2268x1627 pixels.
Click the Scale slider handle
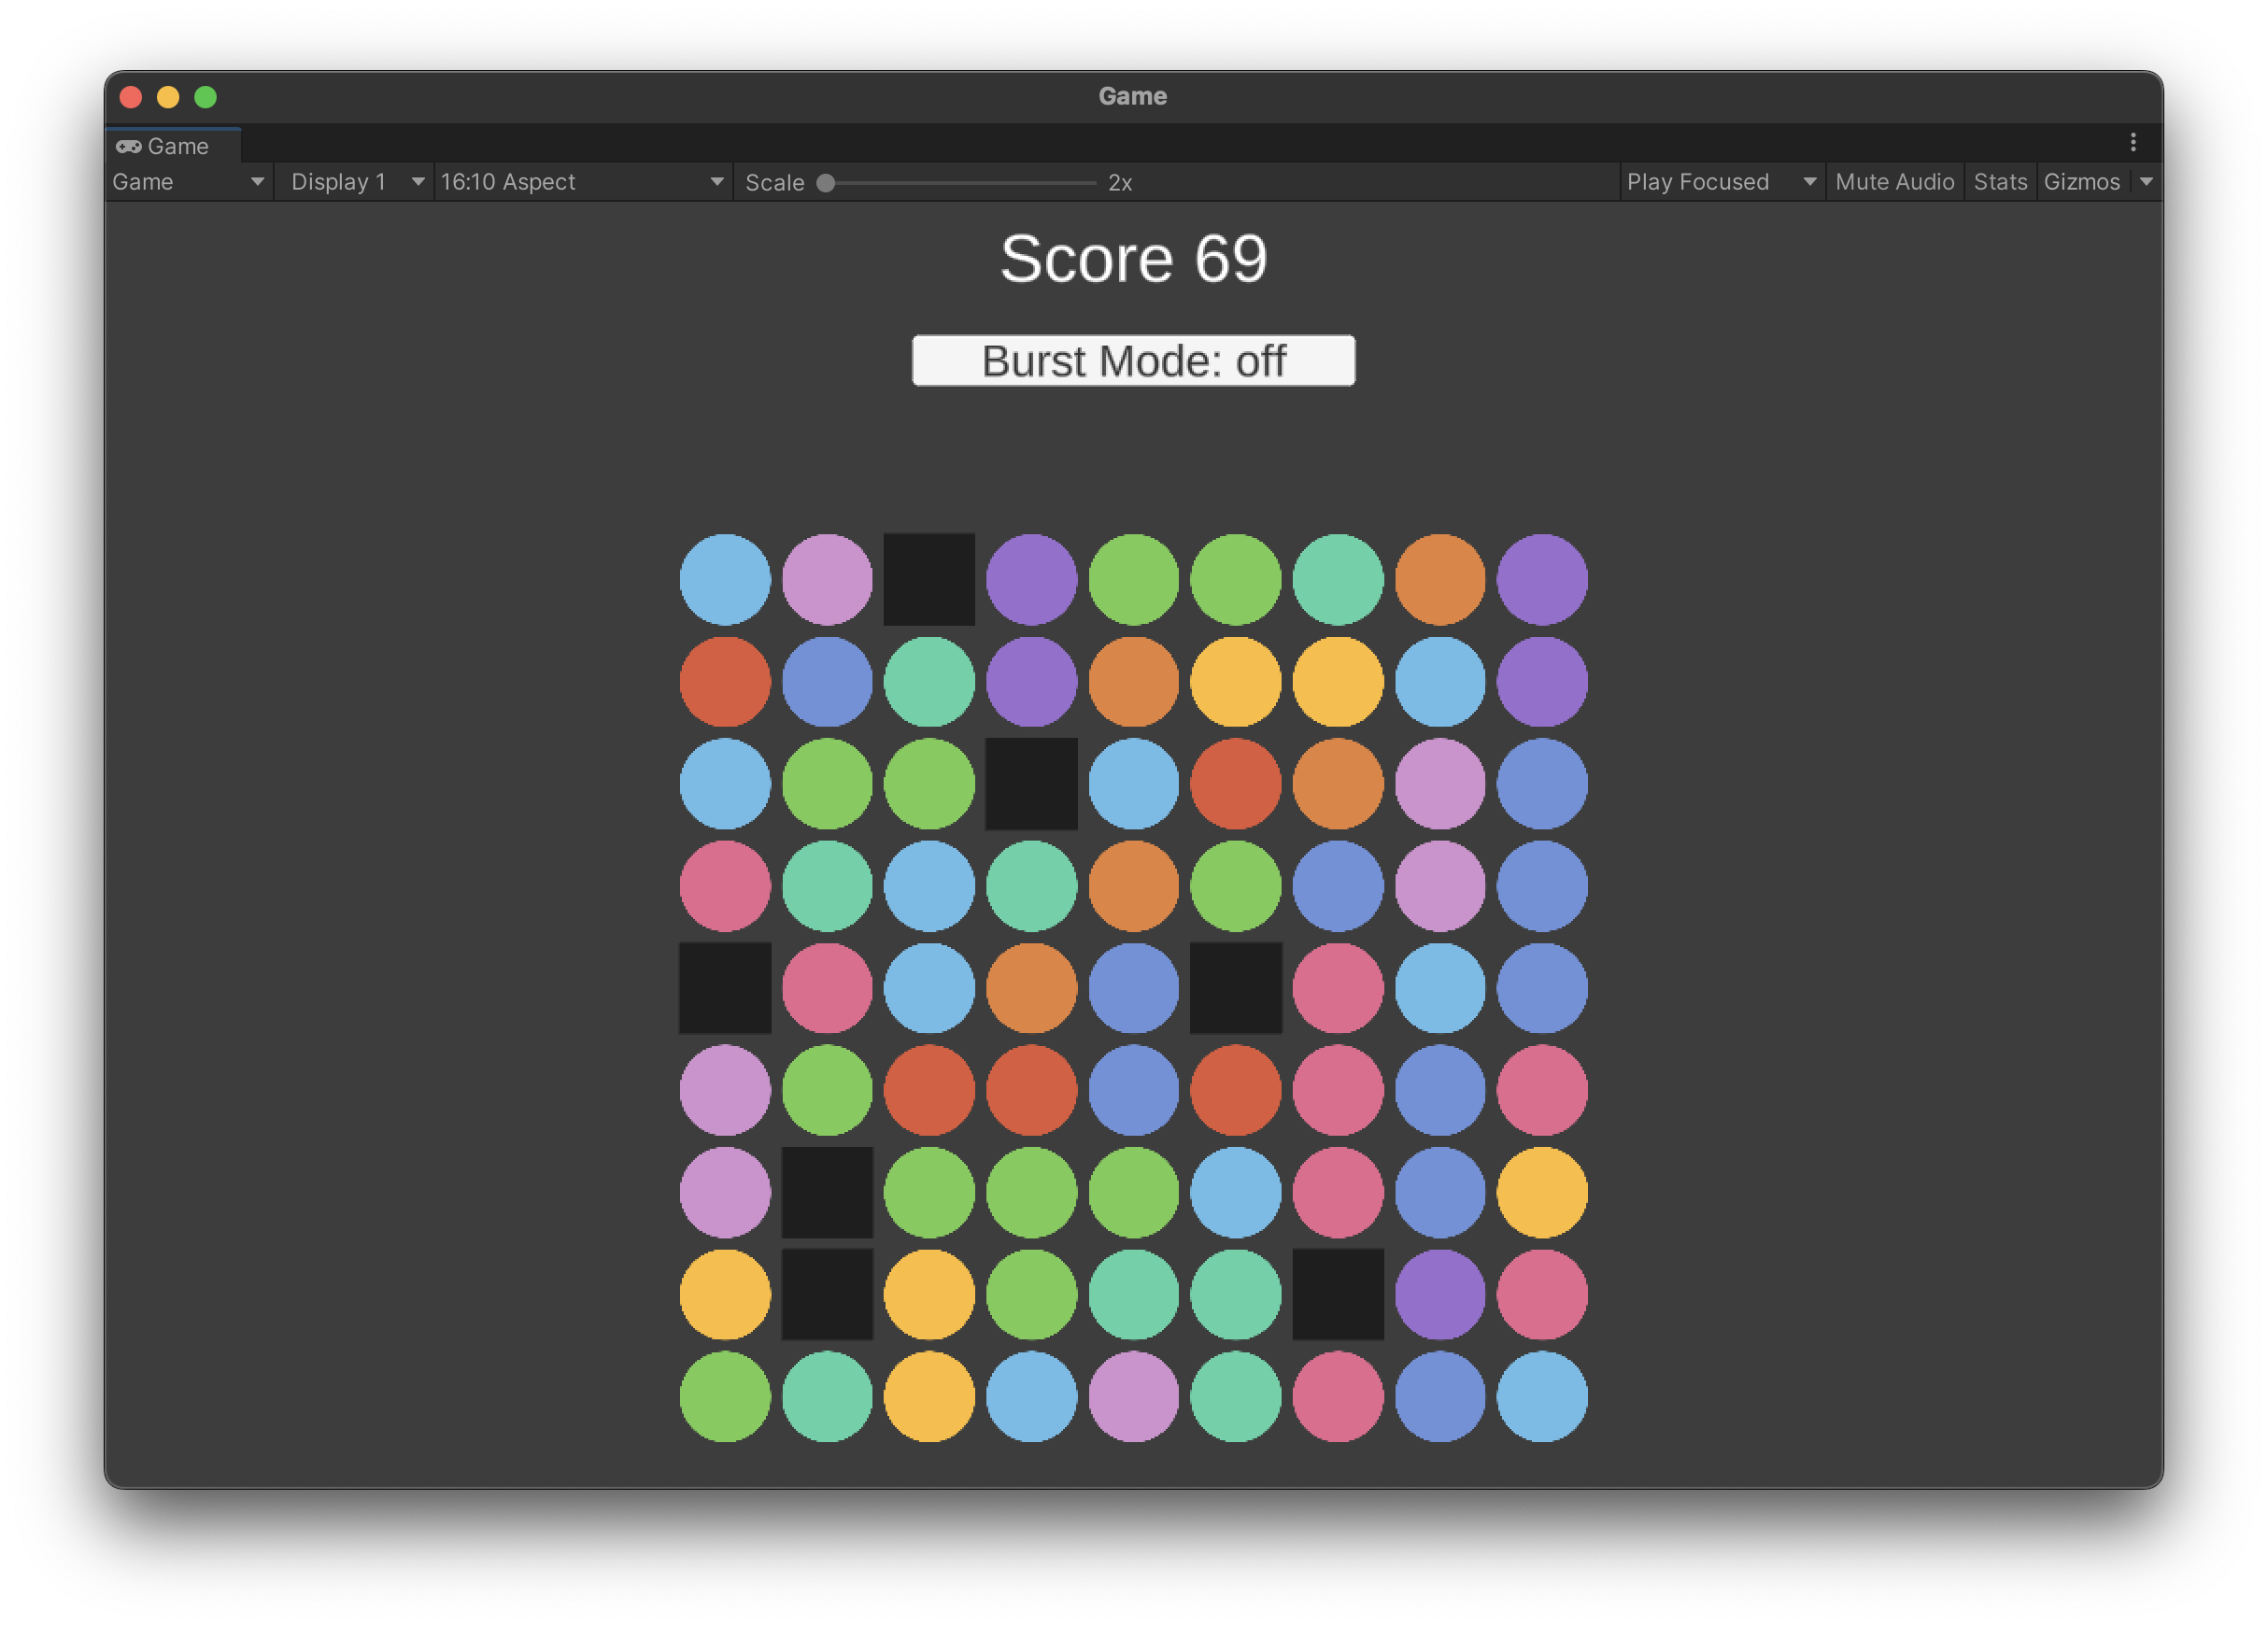[x=826, y=183]
